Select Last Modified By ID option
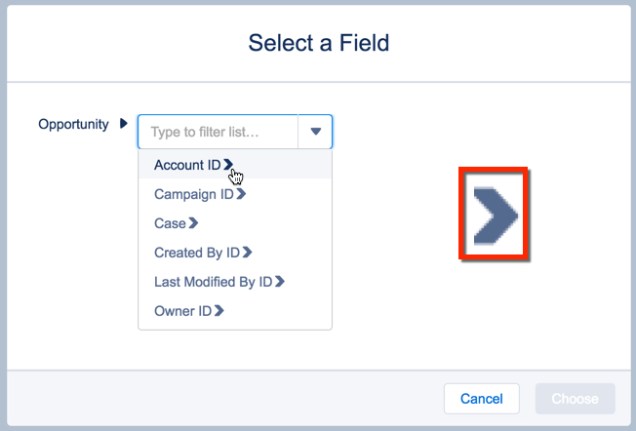 pos(213,282)
